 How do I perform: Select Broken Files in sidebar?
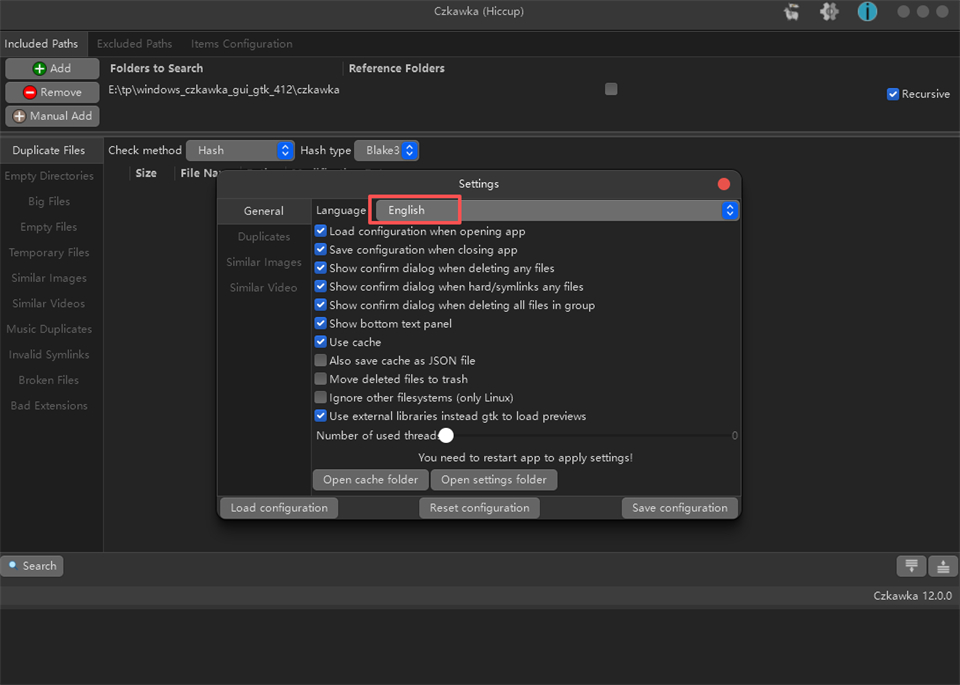pos(49,380)
